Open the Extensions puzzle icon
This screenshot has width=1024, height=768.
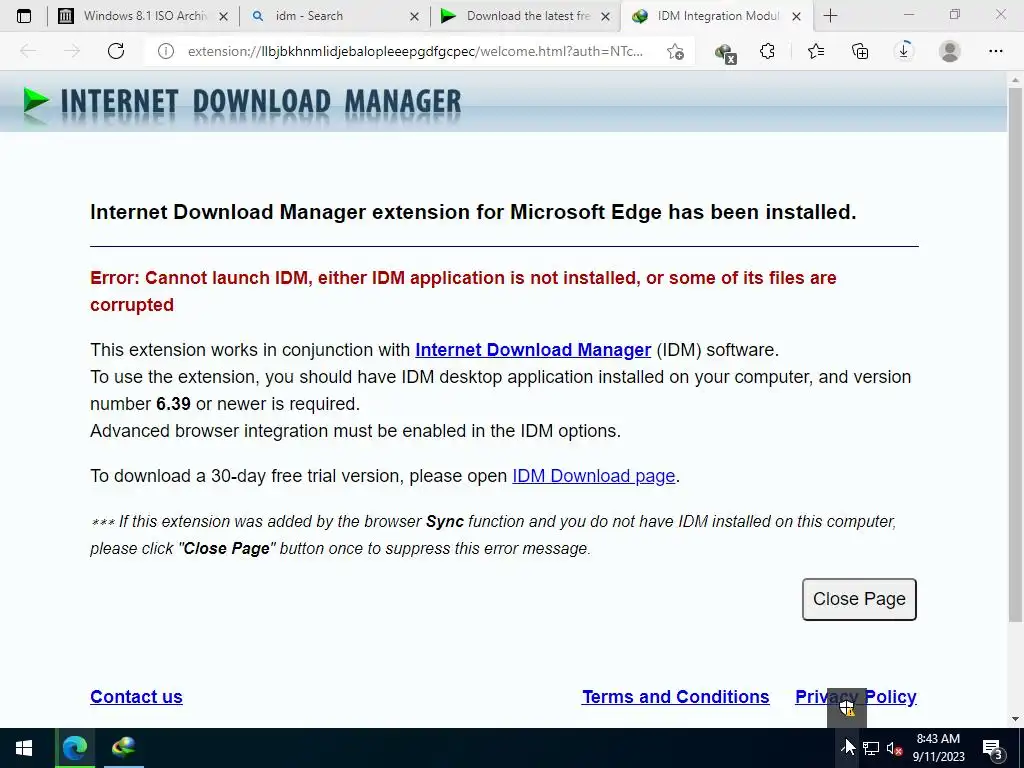click(767, 51)
